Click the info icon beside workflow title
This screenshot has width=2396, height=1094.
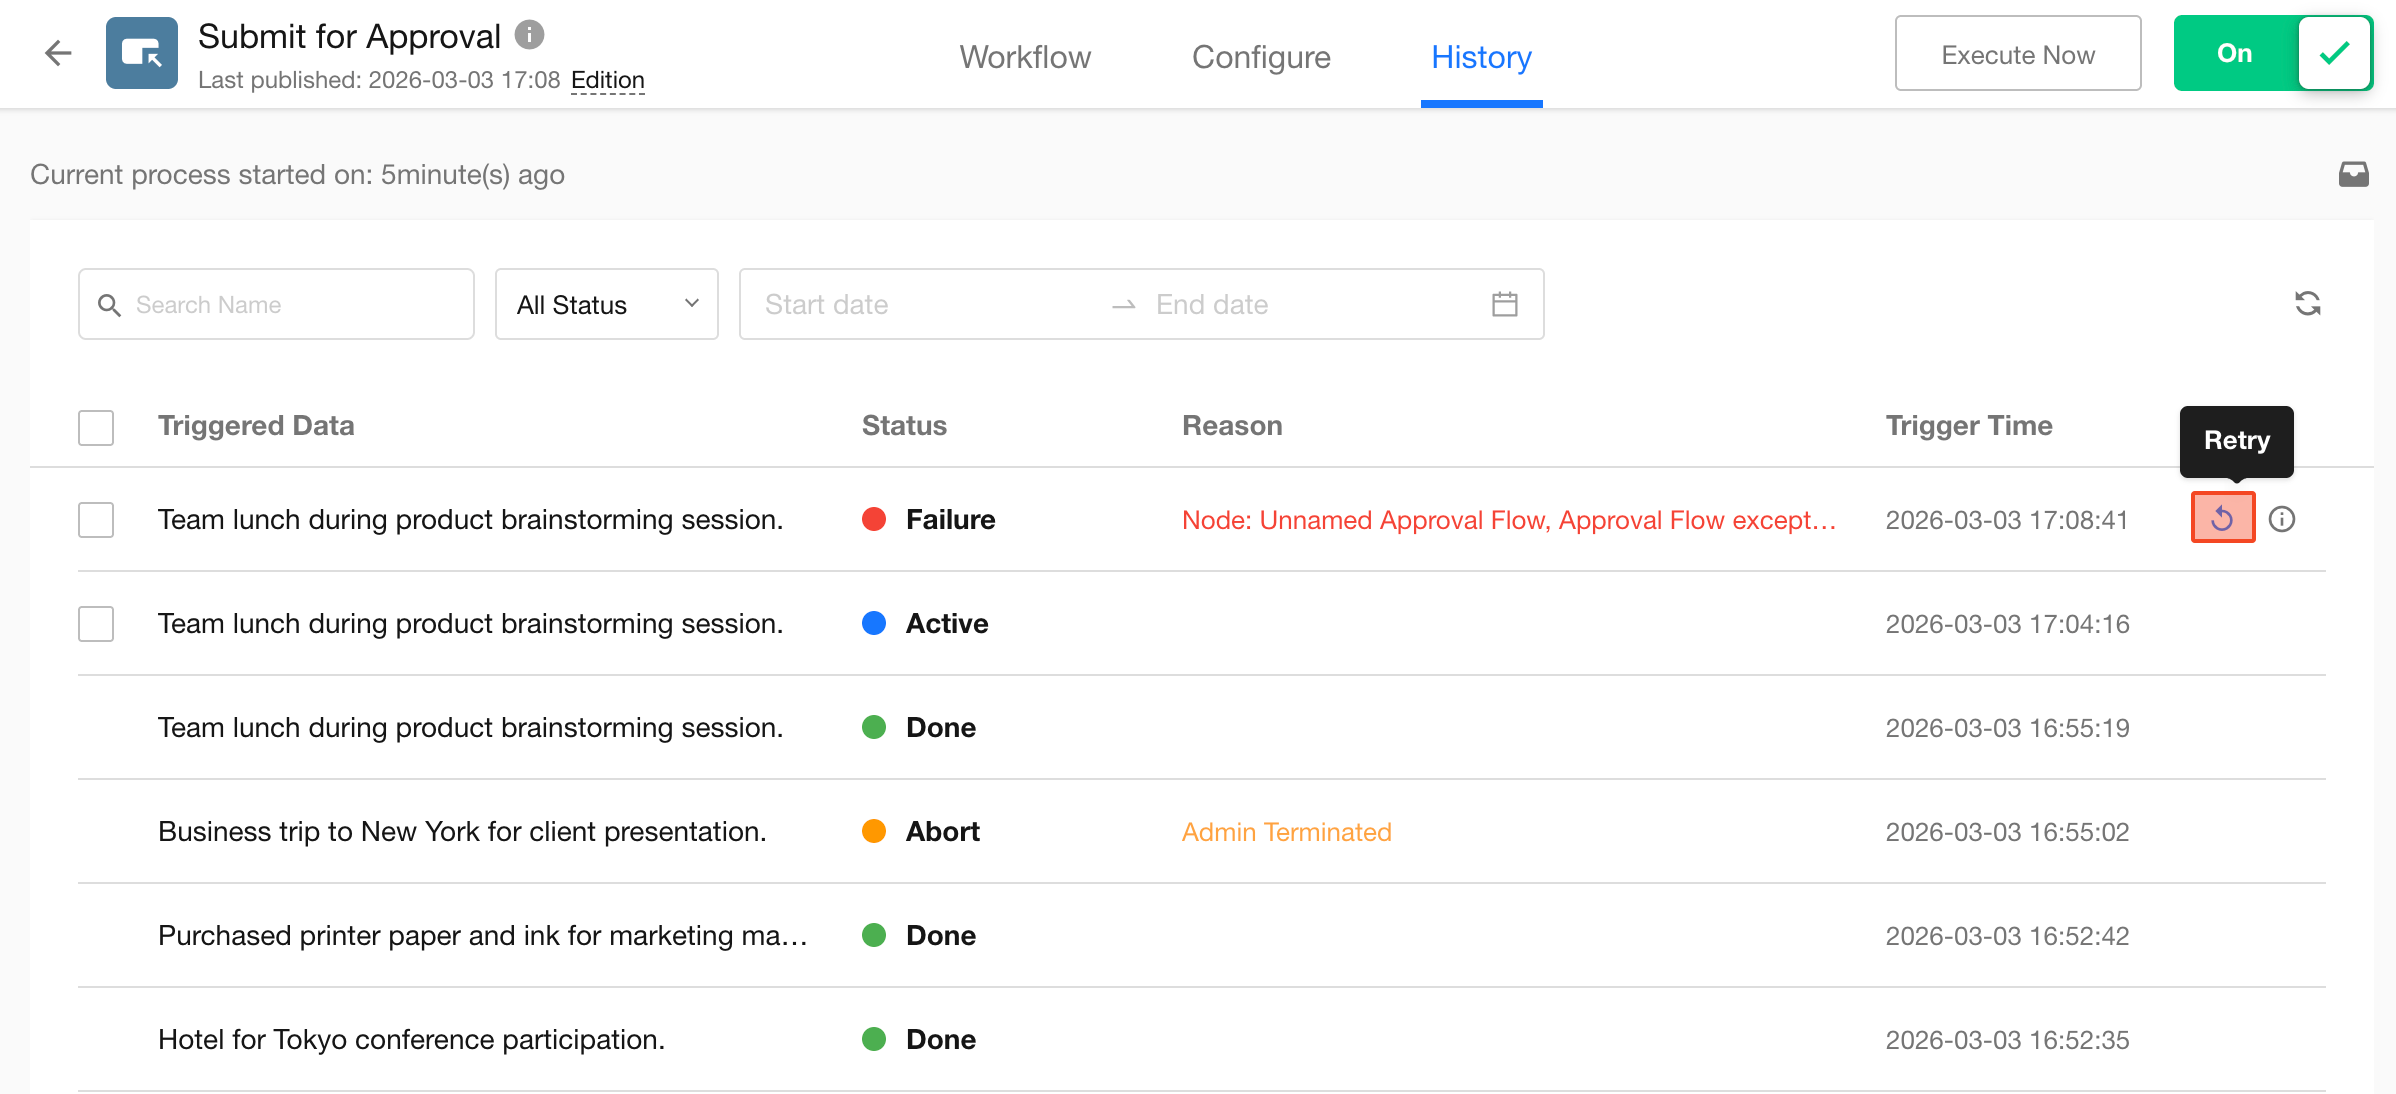coord(529,35)
